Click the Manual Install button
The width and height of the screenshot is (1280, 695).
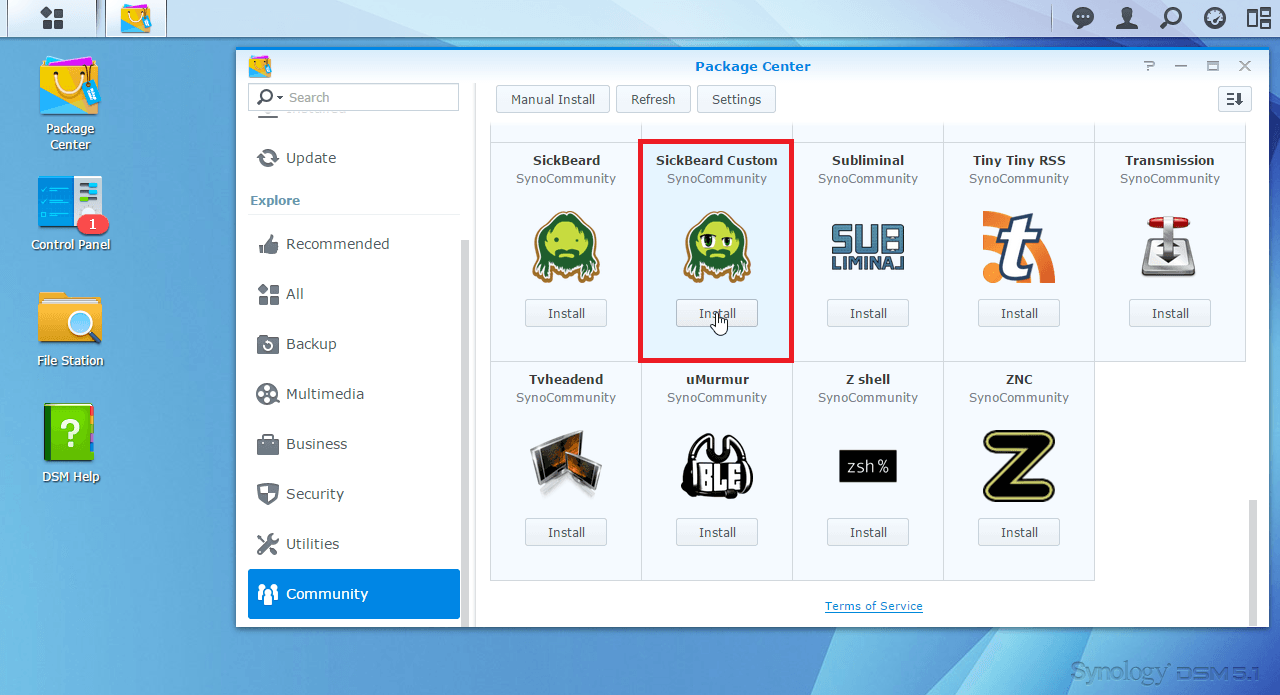553,99
